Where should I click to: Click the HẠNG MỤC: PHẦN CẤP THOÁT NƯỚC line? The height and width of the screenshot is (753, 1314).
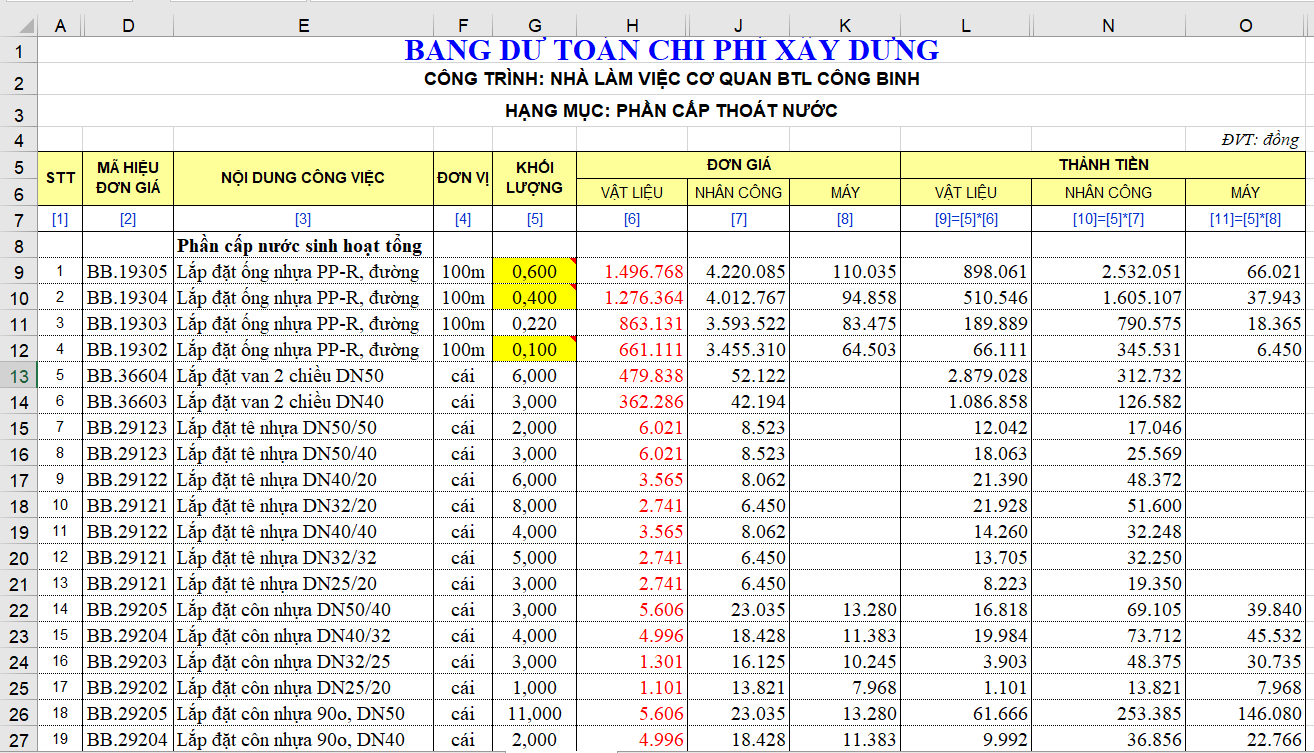tap(671, 111)
